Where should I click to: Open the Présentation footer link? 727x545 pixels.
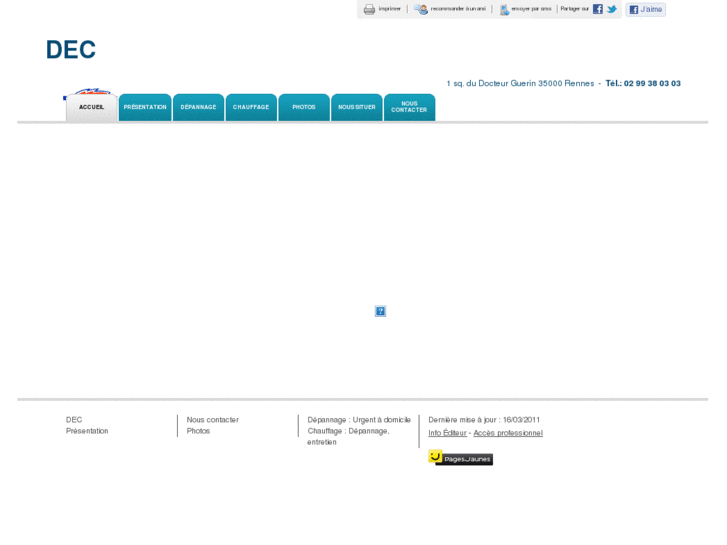point(87,431)
